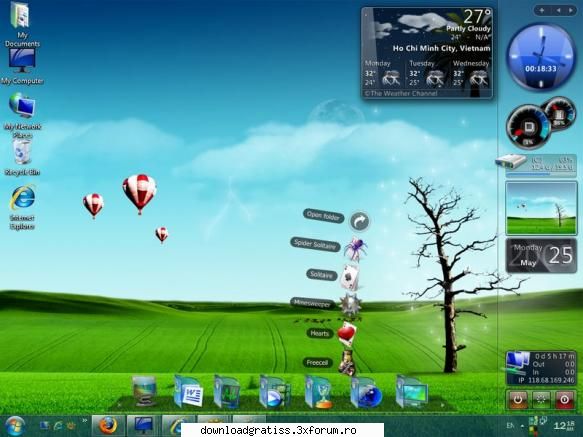583x437 pixels.
Task: Click the calendar gadget showing May 25
Action: pyautogui.click(x=541, y=256)
